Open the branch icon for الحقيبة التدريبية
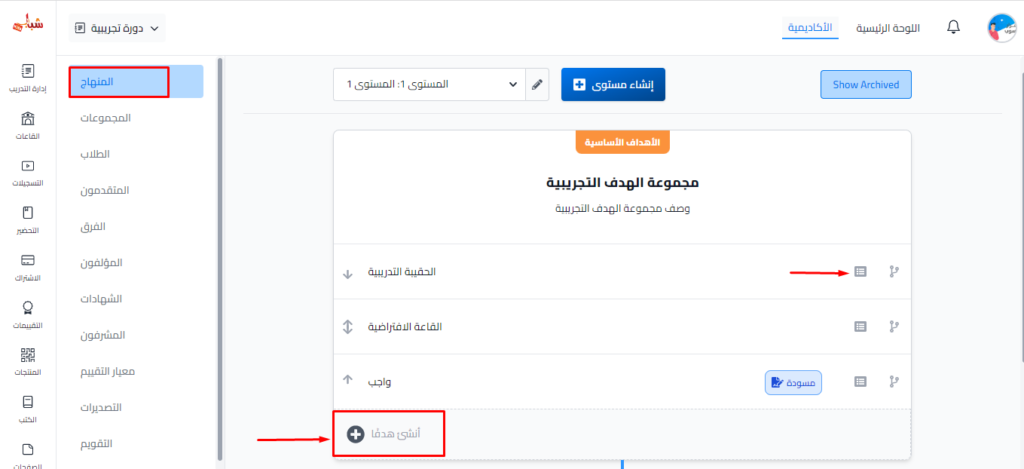Image resolution: width=1024 pixels, height=469 pixels. [894, 272]
